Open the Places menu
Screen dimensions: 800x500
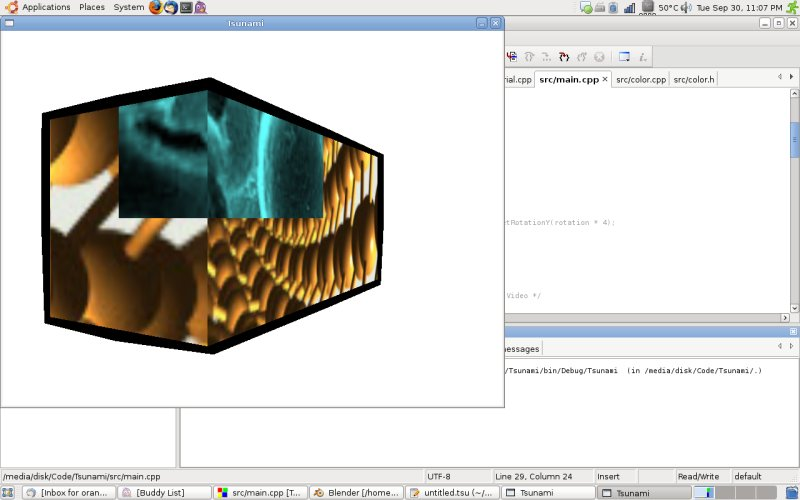click(92, 7)
